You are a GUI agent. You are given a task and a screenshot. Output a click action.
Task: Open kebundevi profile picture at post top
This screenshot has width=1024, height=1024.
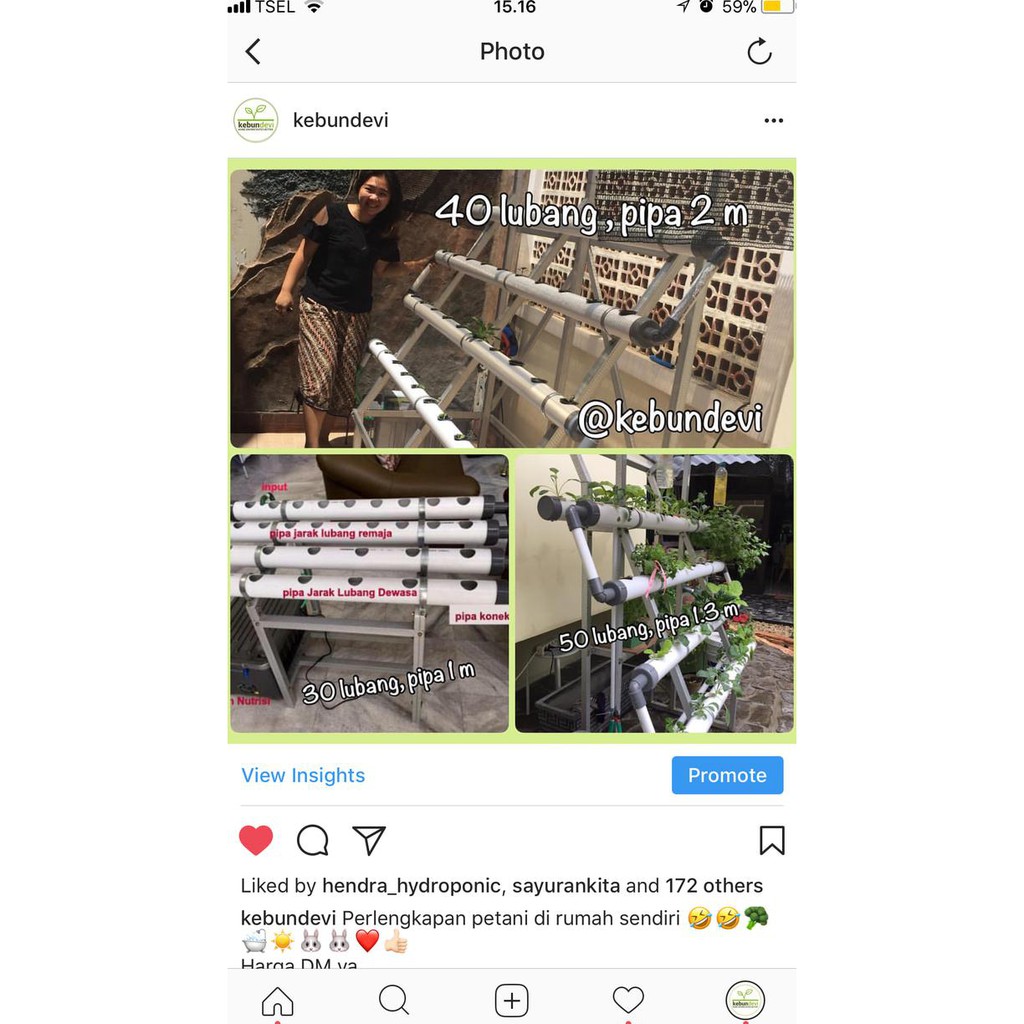pos(256,120)
